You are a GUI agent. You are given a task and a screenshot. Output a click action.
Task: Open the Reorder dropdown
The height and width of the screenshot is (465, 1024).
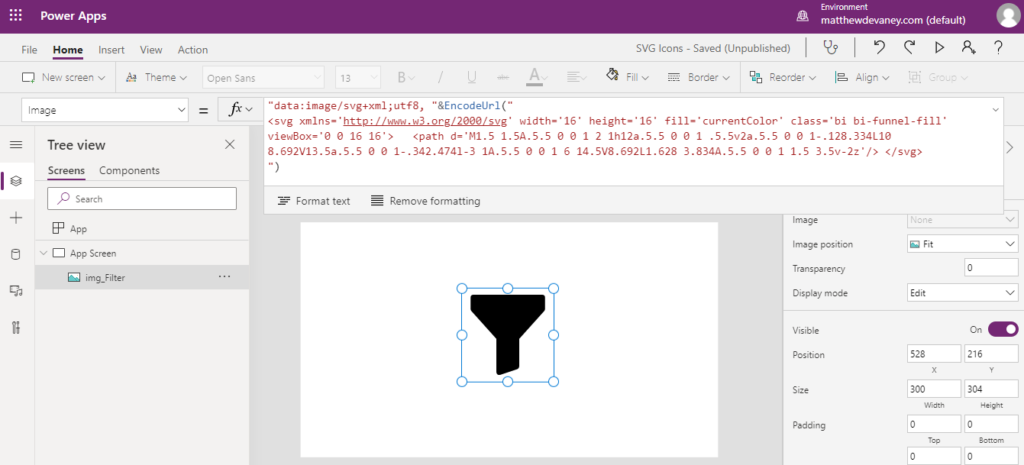point(782,78)
